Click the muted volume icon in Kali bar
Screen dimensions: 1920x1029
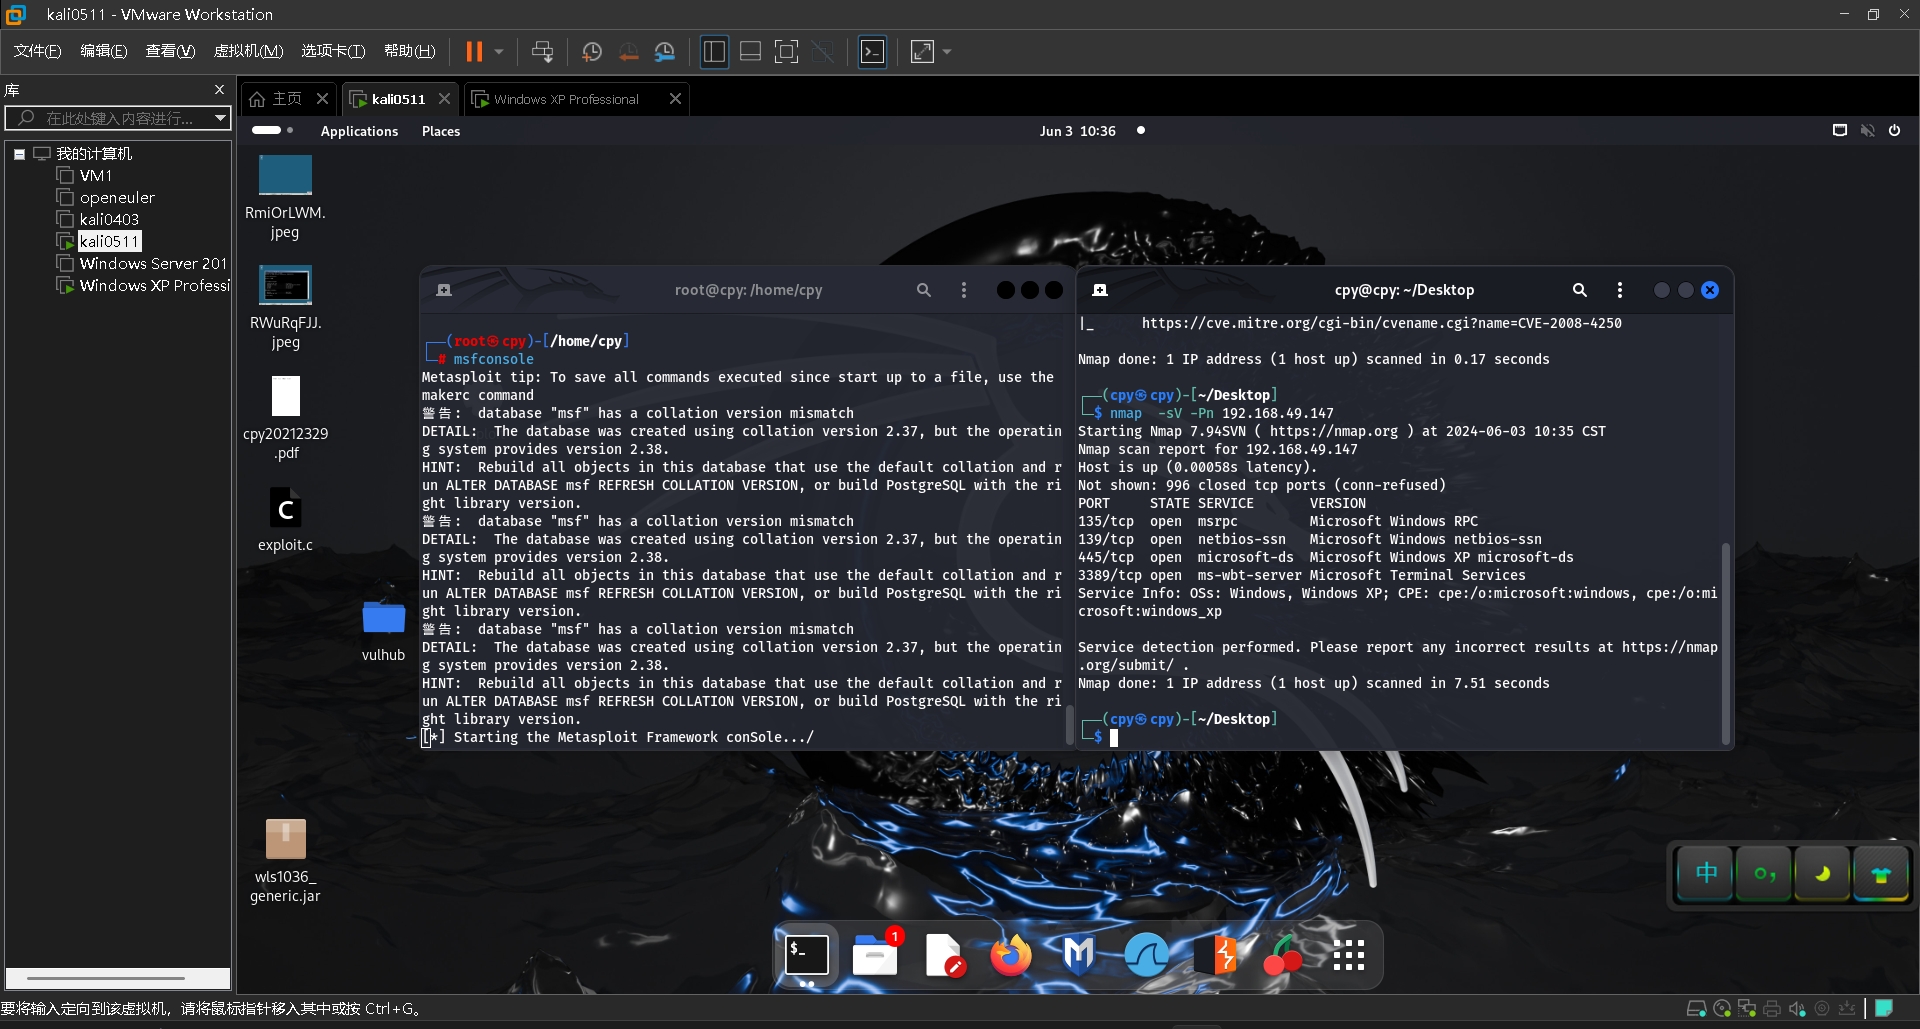(1867, 131)
